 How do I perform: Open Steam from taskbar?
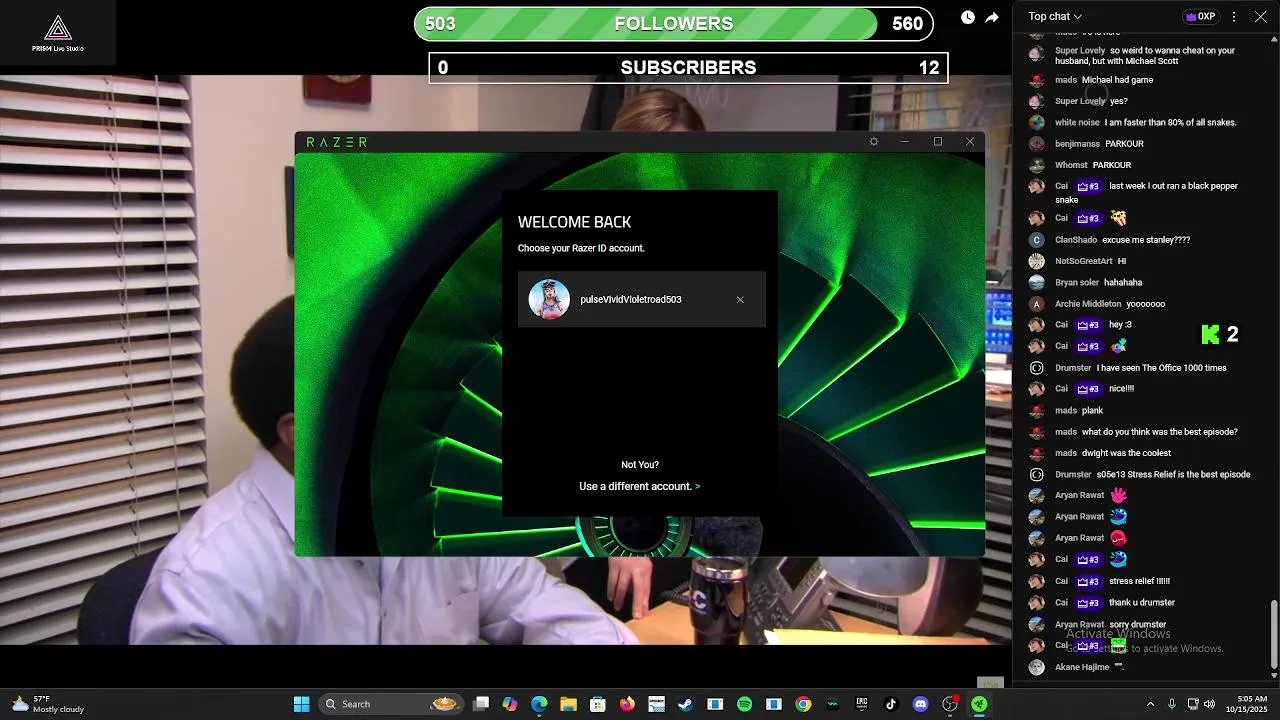coord(685,704)
